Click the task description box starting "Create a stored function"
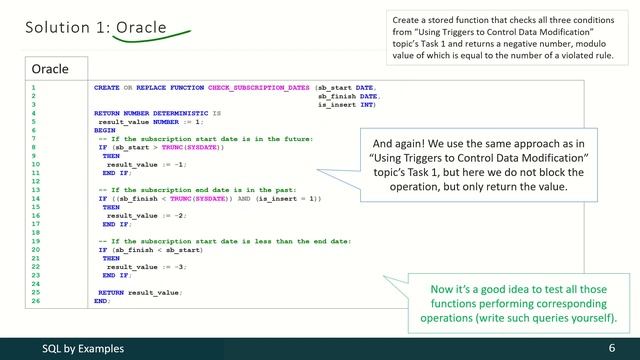Image resolution: width=640 pixels, height=360 pixels. (507, 38)
